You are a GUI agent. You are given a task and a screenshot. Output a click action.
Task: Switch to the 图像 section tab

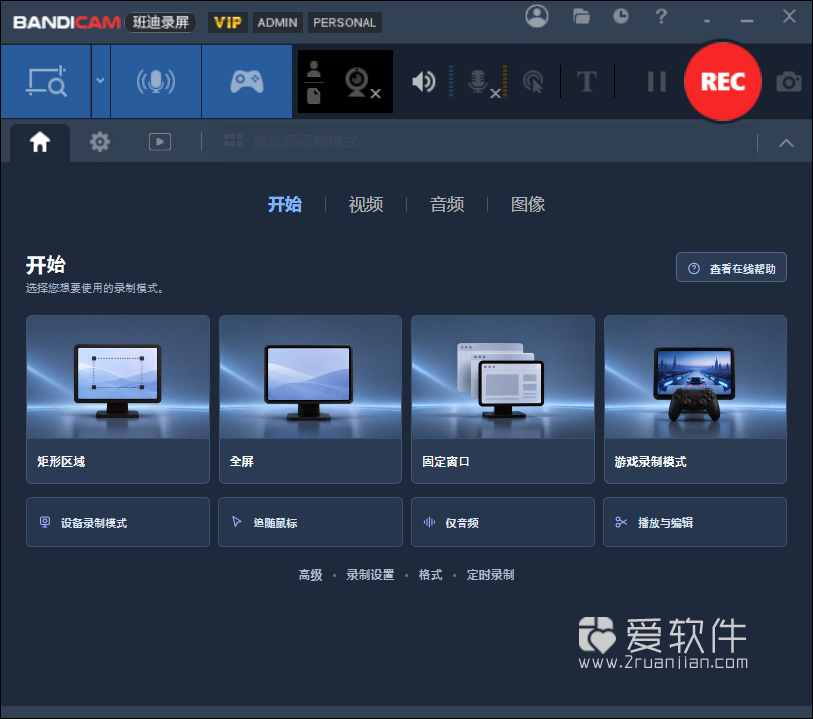[x=528, y=204]
